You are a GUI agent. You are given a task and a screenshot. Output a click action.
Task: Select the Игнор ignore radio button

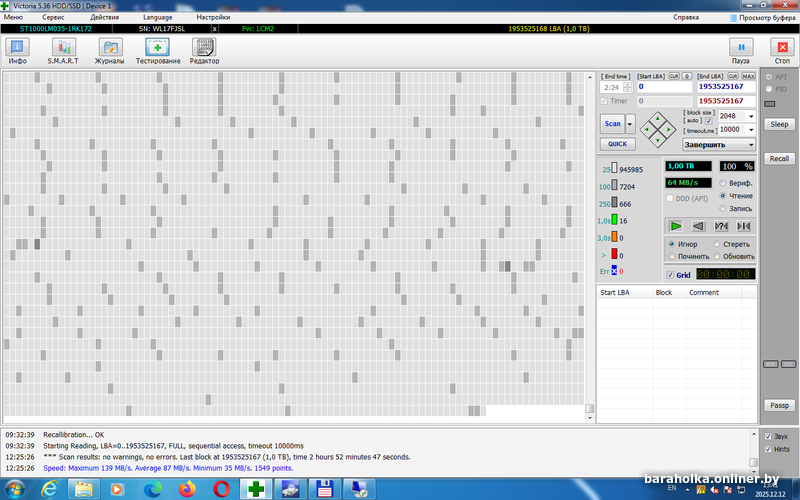672,244
